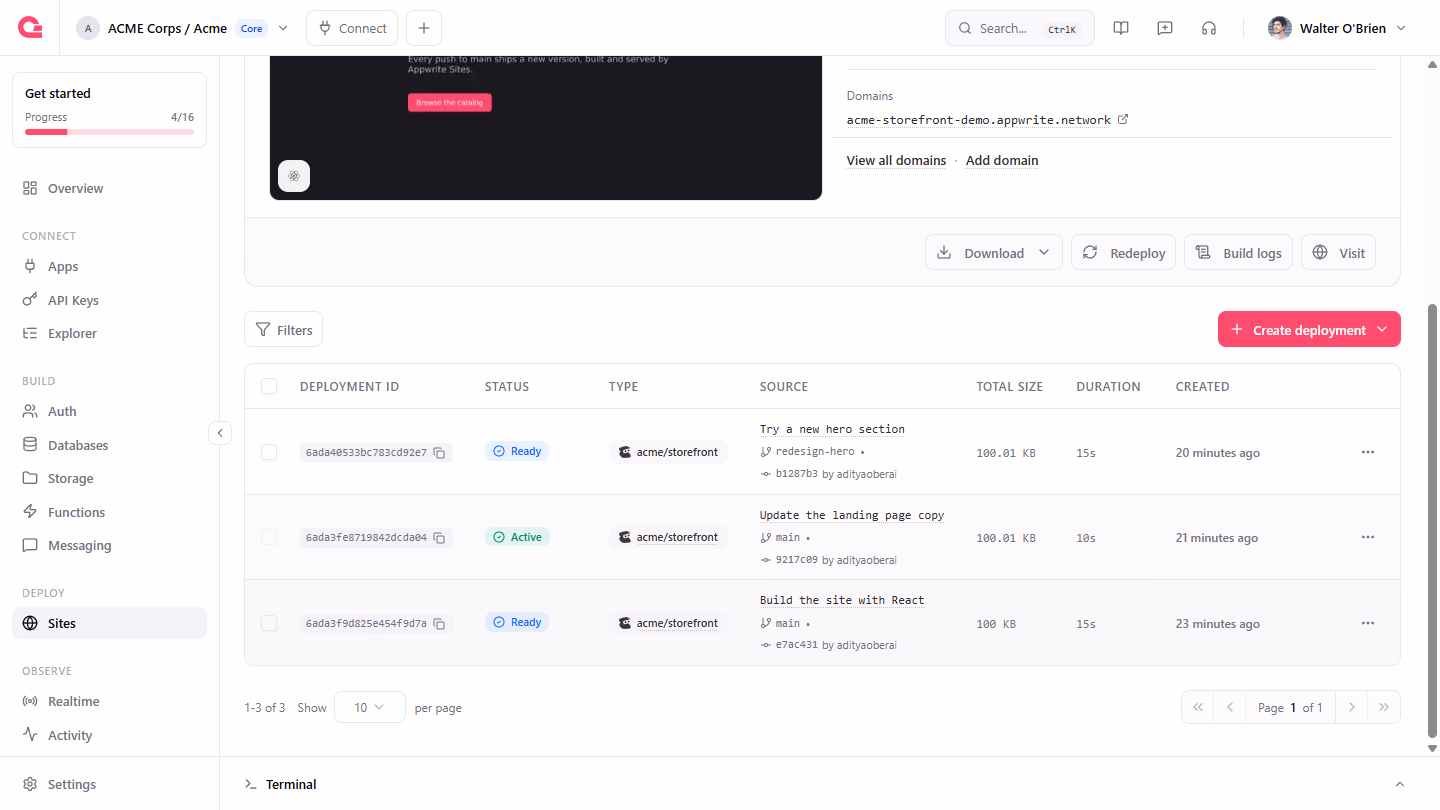This screenshot has width=1440, height=810.
Task: Click the page vertical scrollbar
Action: click(1432, 520)
